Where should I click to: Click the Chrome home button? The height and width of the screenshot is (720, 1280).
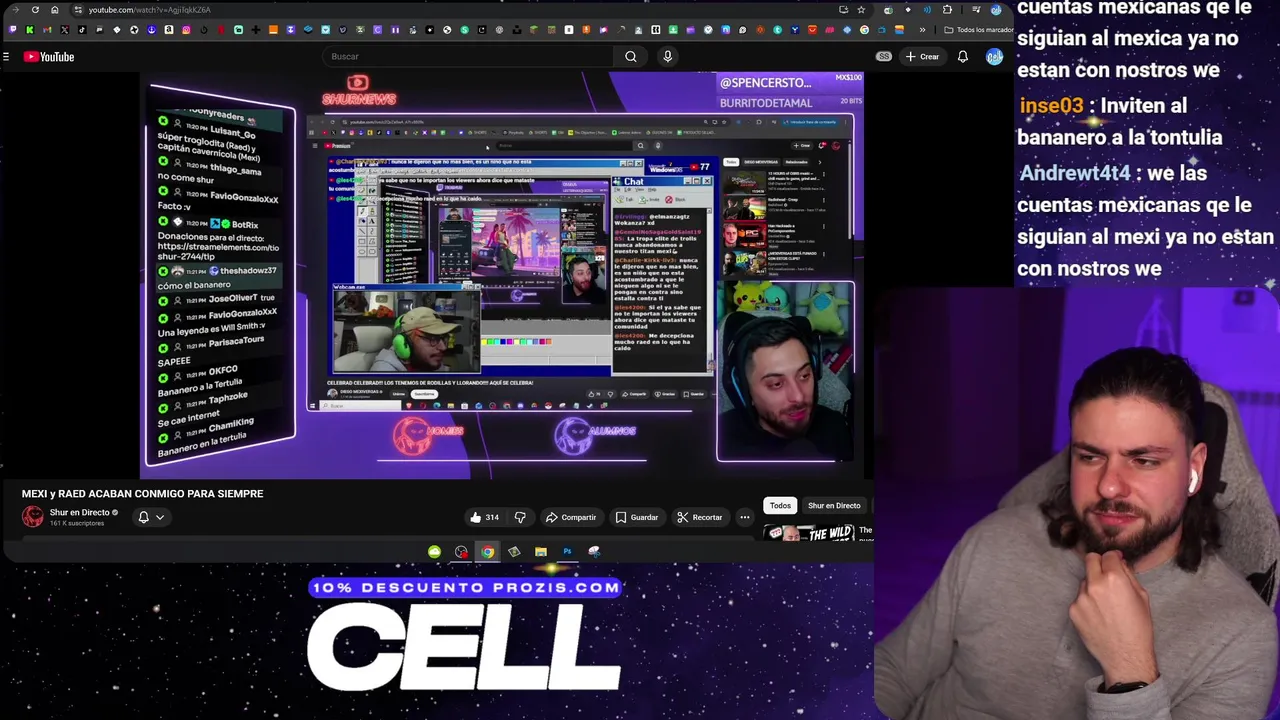55,10
